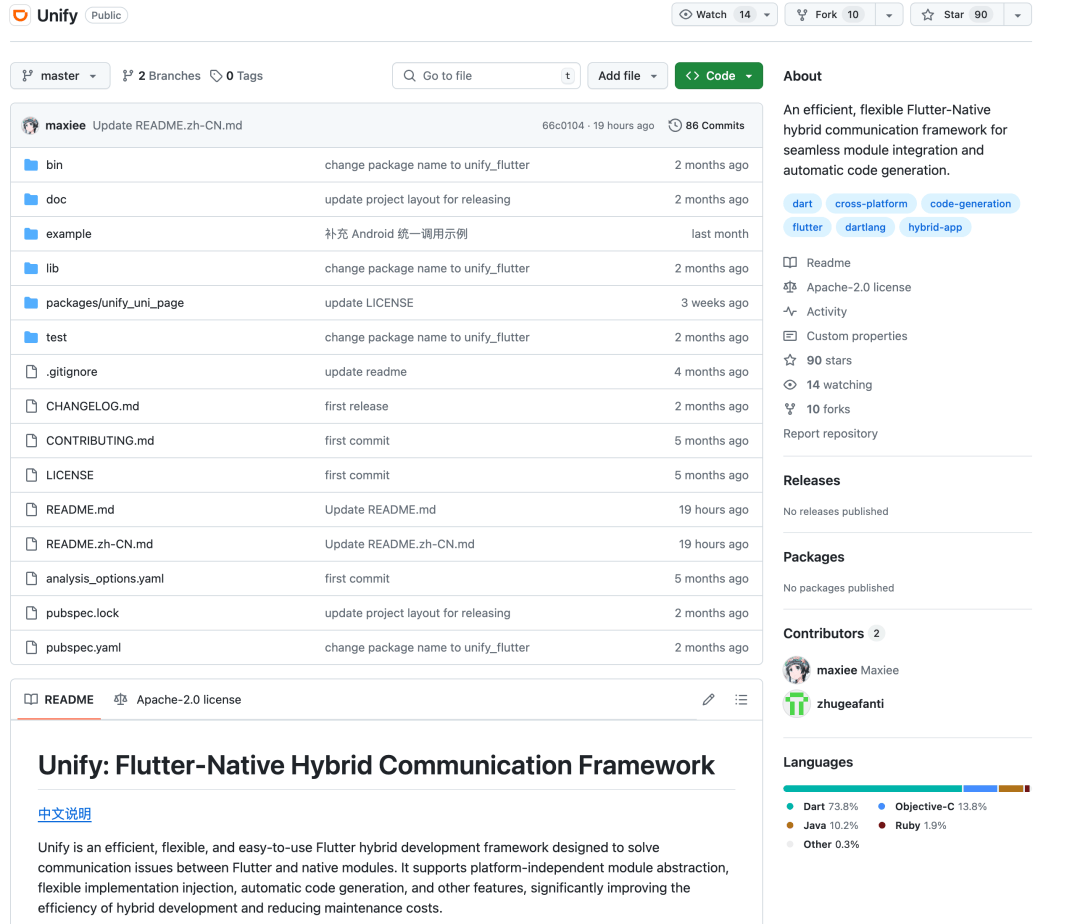Switch to the Apache-2.0 license tab

[x=178, y=700]
